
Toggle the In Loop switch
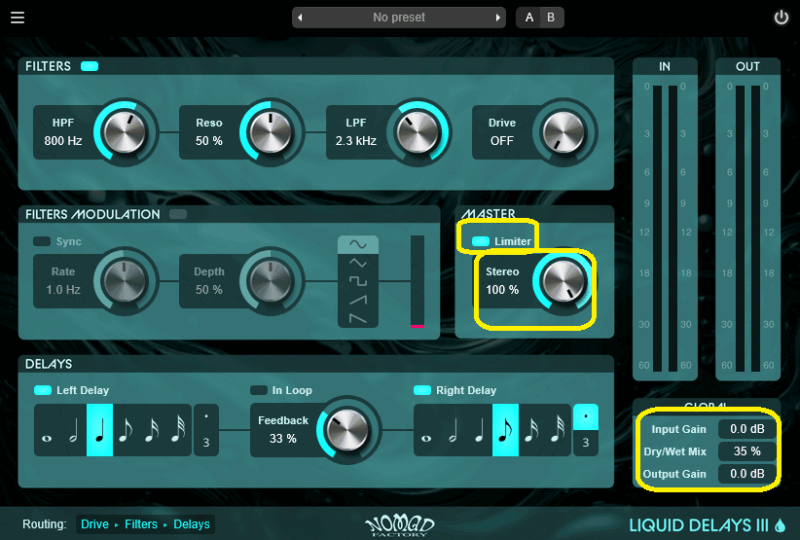tap(259, 390)
